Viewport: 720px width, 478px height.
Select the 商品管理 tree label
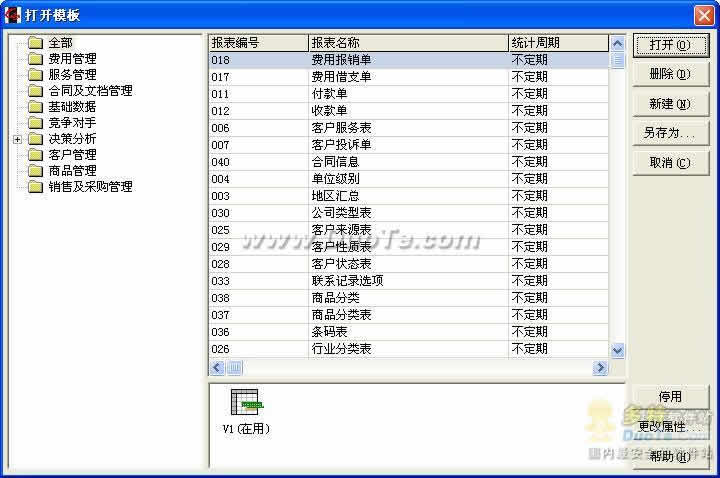pyautogui.click(x=73, y=171)
